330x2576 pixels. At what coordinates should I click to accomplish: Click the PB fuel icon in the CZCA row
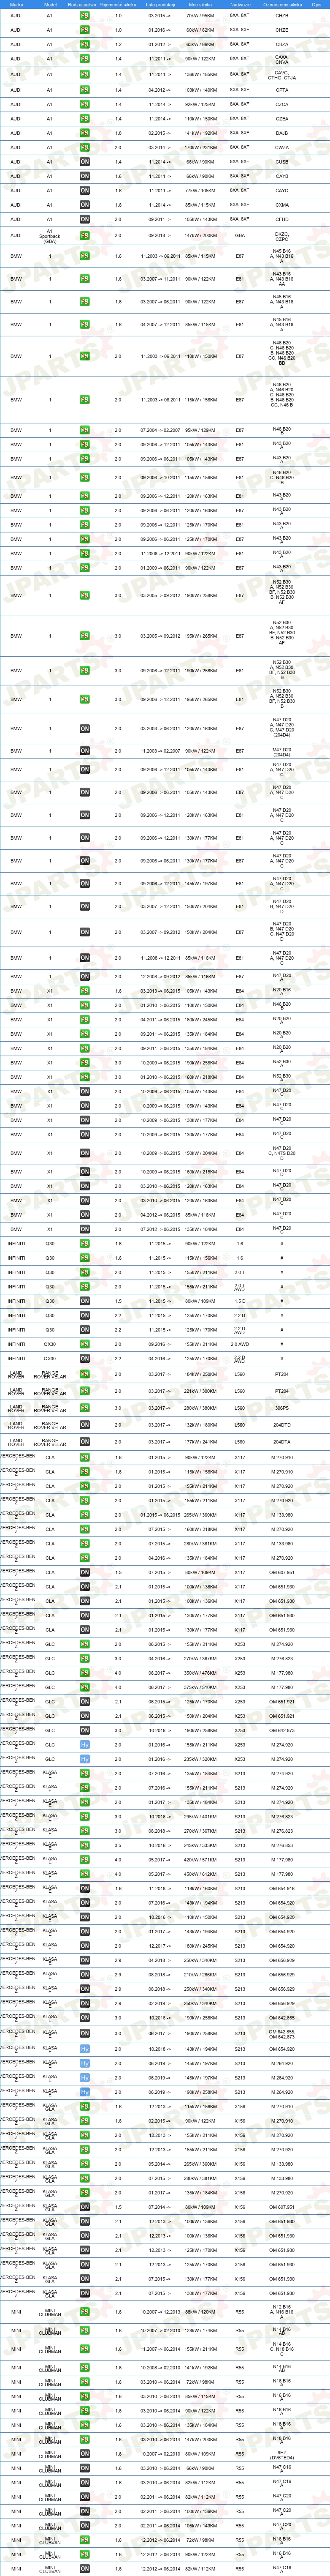click(85, 104)
